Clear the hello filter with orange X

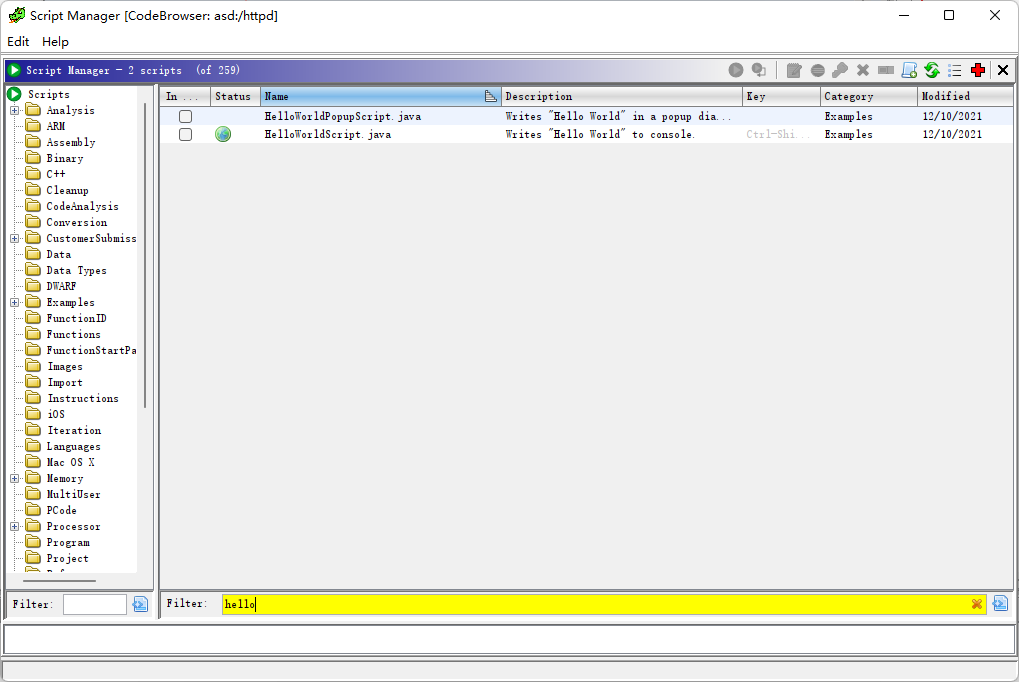(x=977, y=604)
